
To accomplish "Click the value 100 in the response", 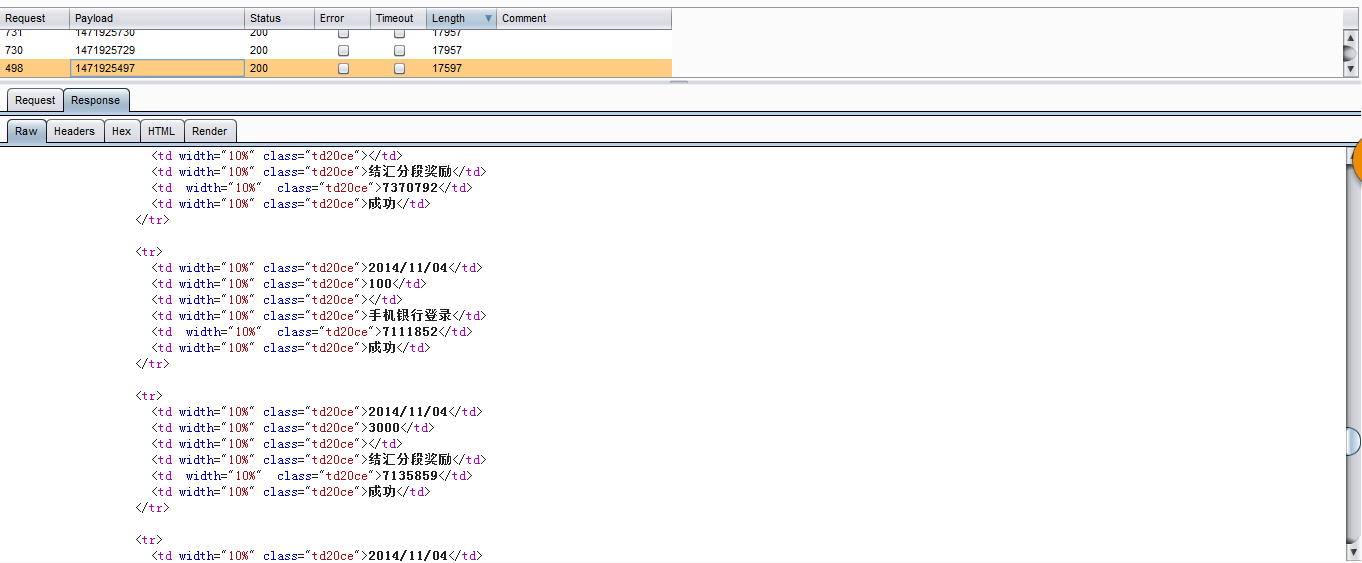I will click(380, 284).
